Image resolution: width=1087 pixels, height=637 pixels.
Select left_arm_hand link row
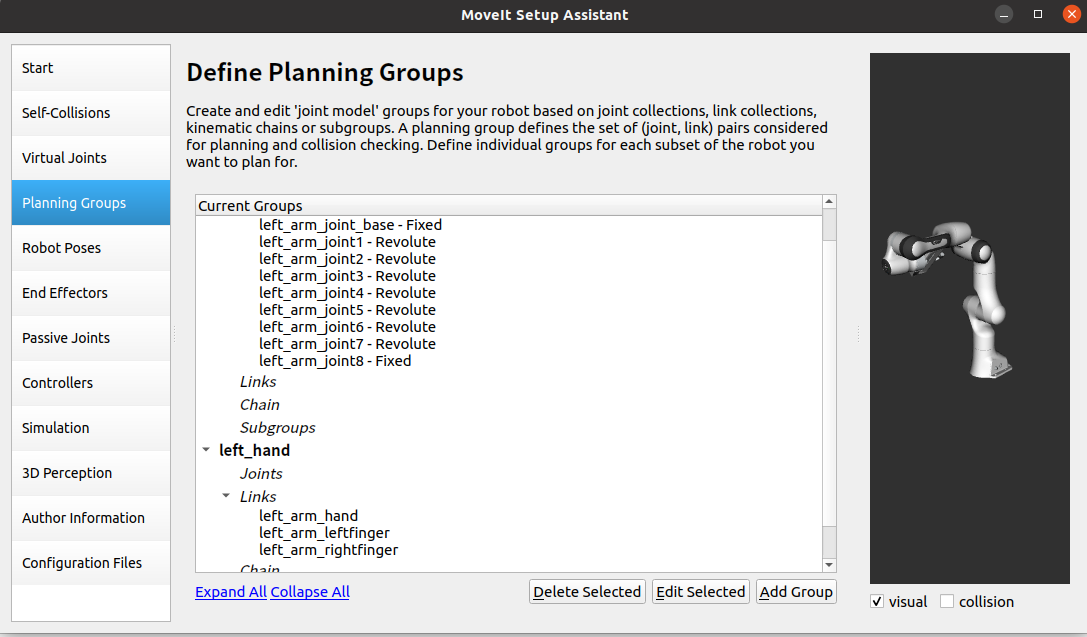pos(308,516)
